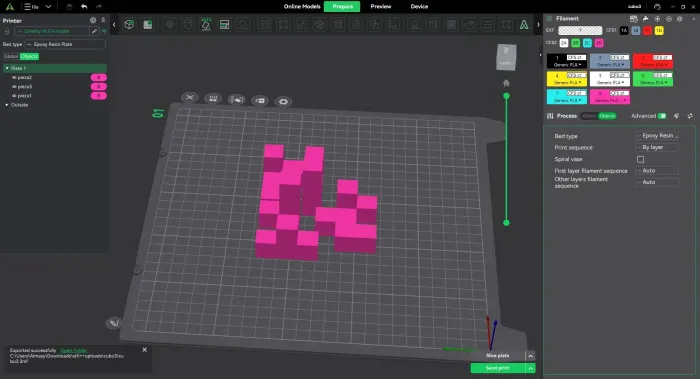
Task: Select Global in the left object list toggle
Action: (x=11, y=56)
